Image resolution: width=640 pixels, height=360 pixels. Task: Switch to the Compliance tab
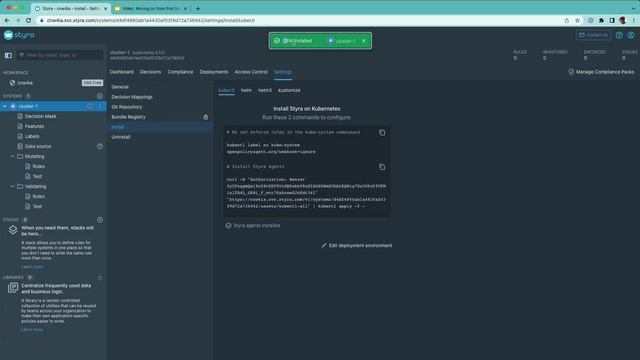click(180, 72)
